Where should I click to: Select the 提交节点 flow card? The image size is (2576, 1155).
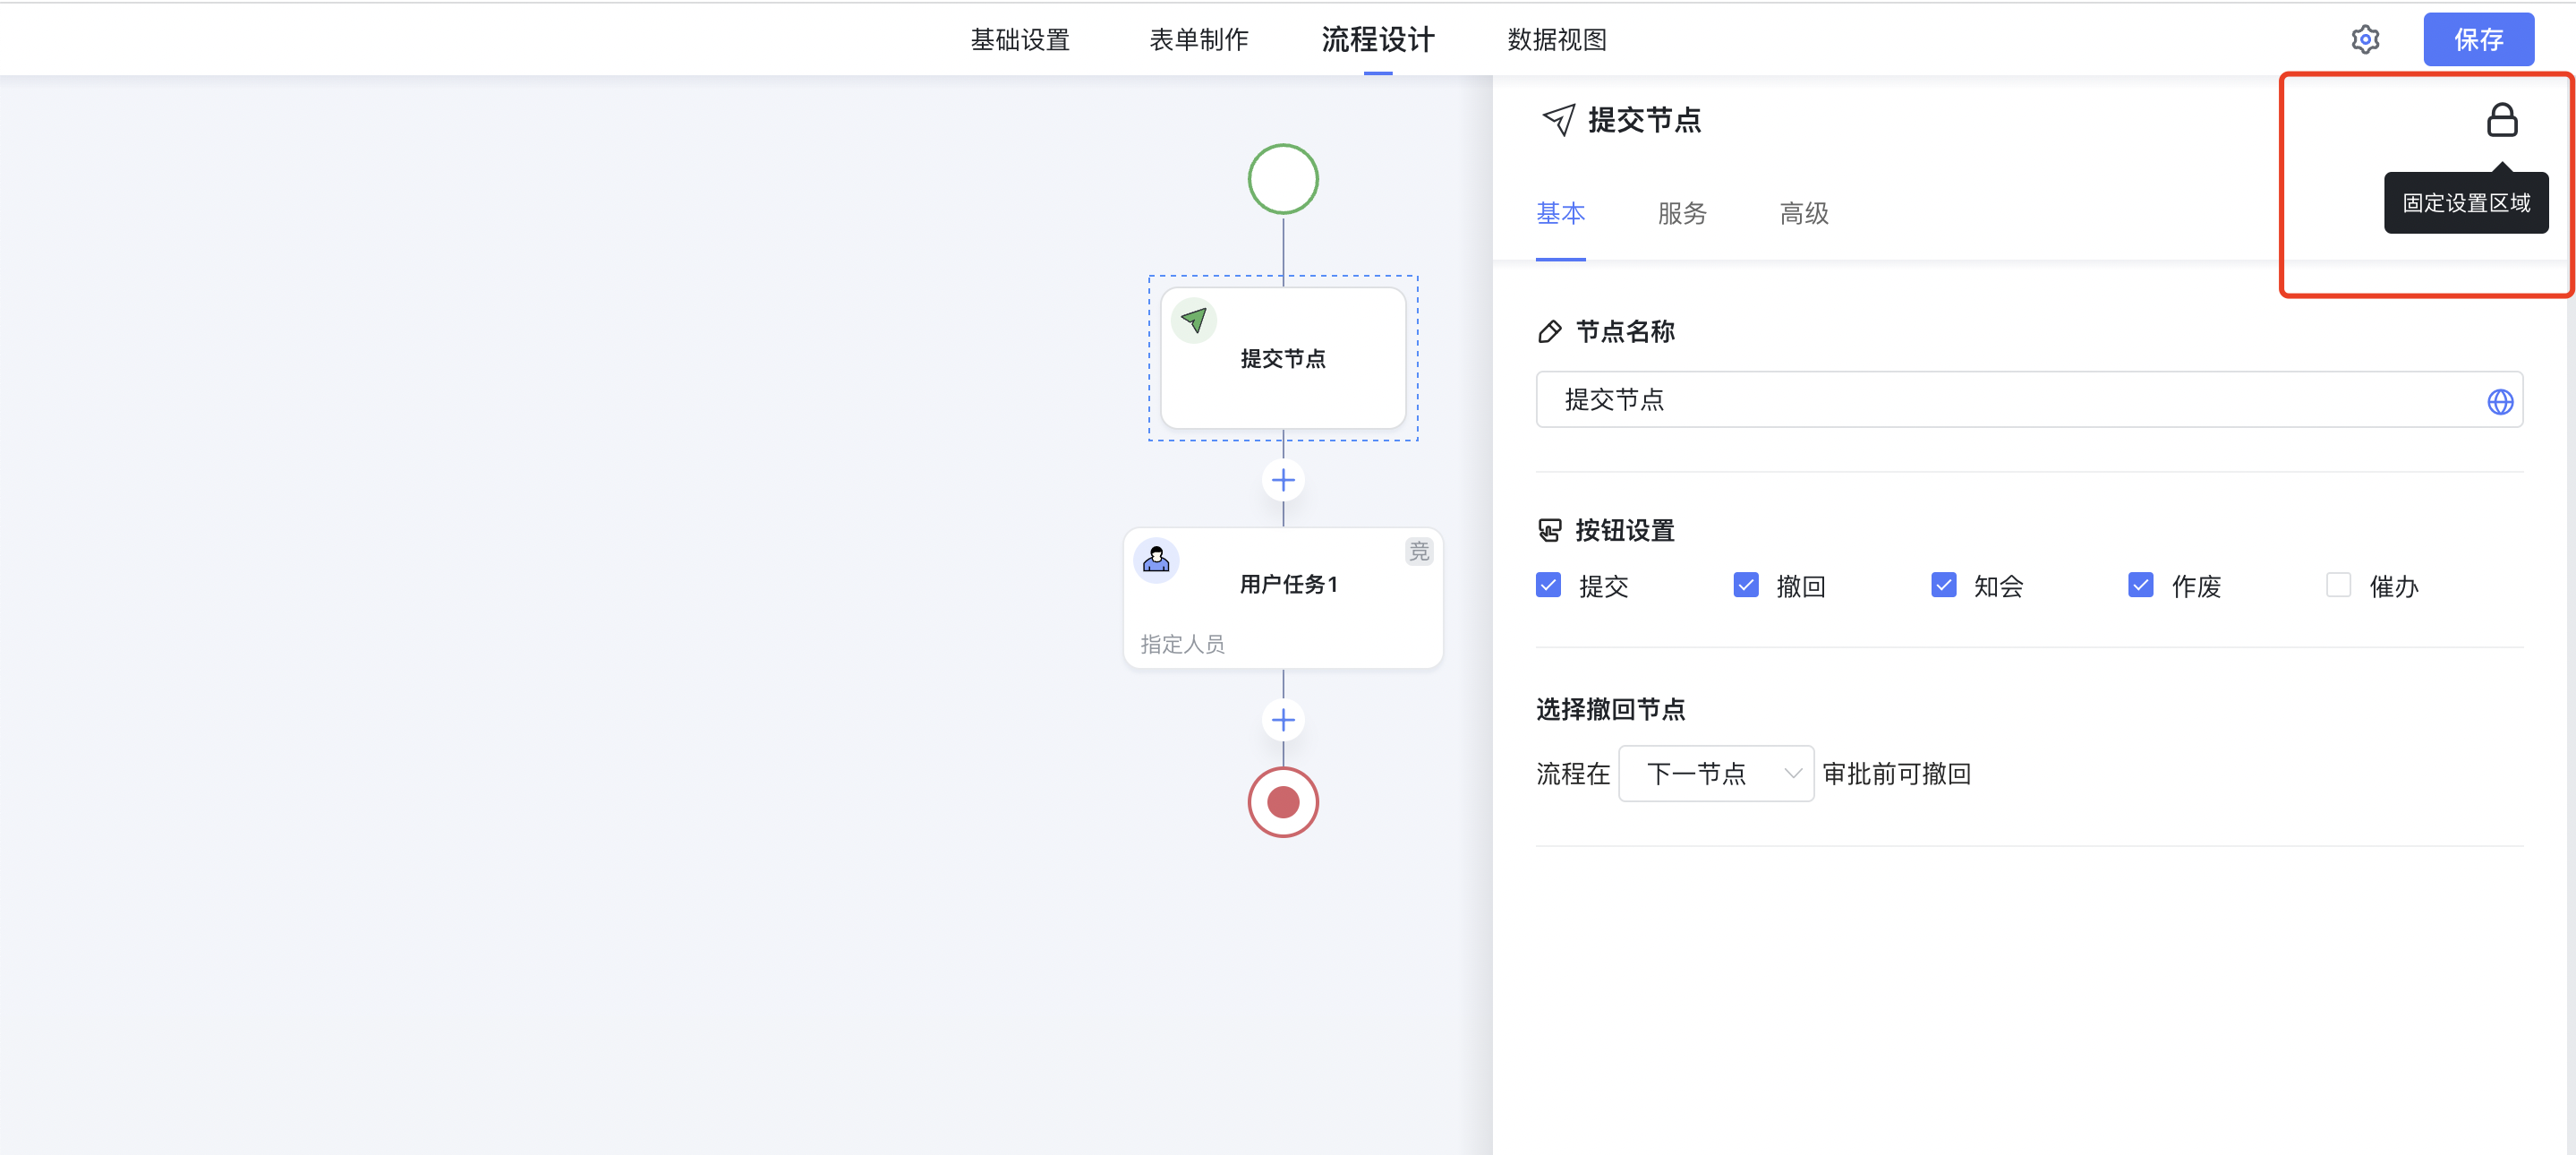coord(1283,358)
